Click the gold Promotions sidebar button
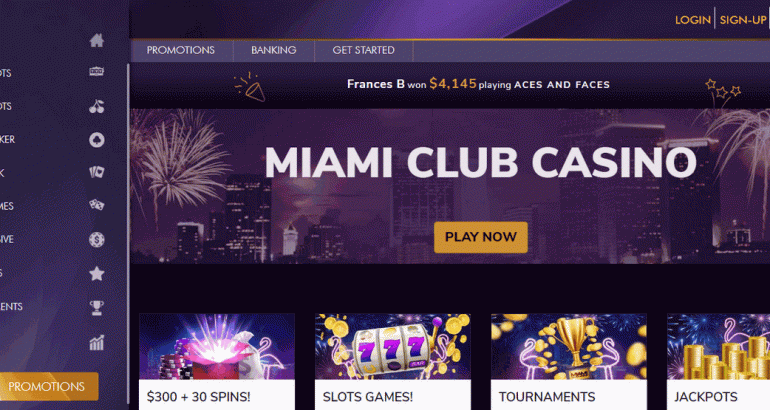 [x=48, y=386]
